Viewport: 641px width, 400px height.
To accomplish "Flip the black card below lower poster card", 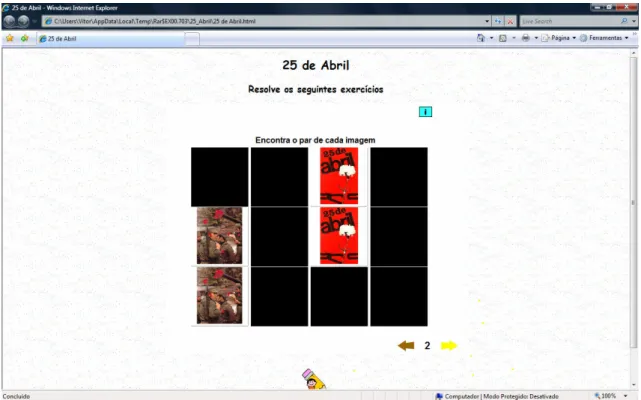I will (339, 297).
